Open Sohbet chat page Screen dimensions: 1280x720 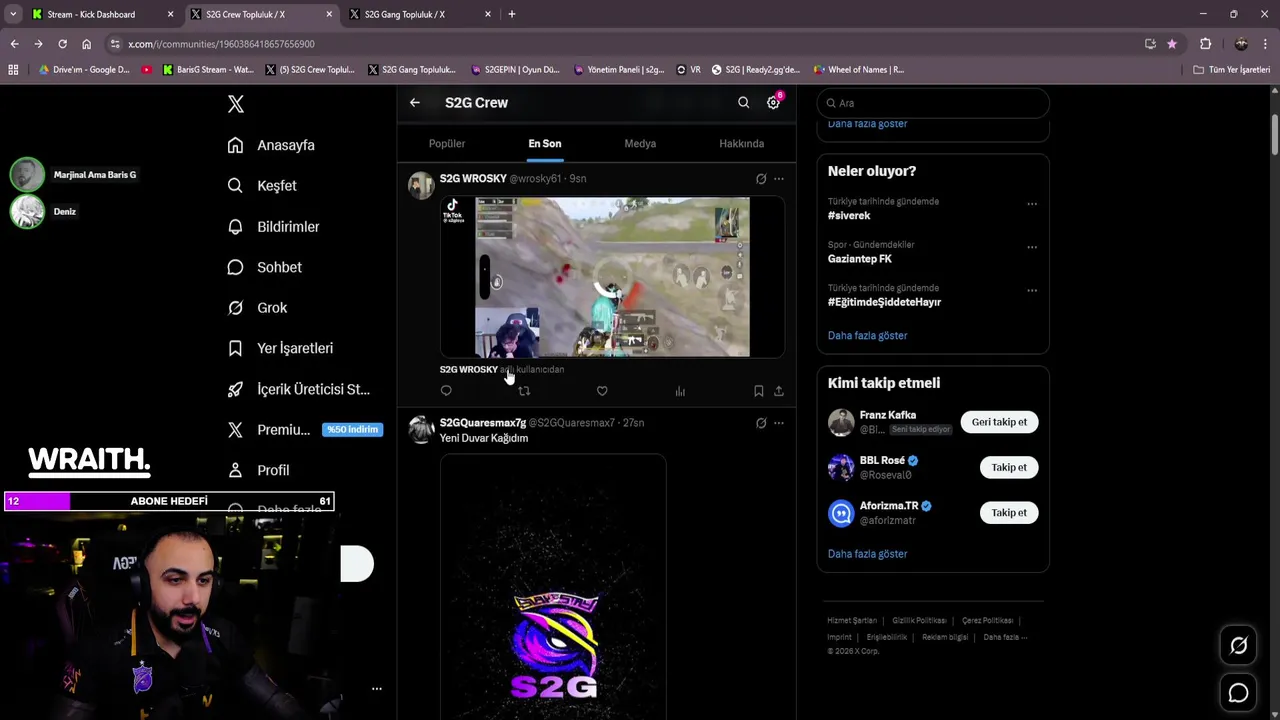[x=264, y=267]
